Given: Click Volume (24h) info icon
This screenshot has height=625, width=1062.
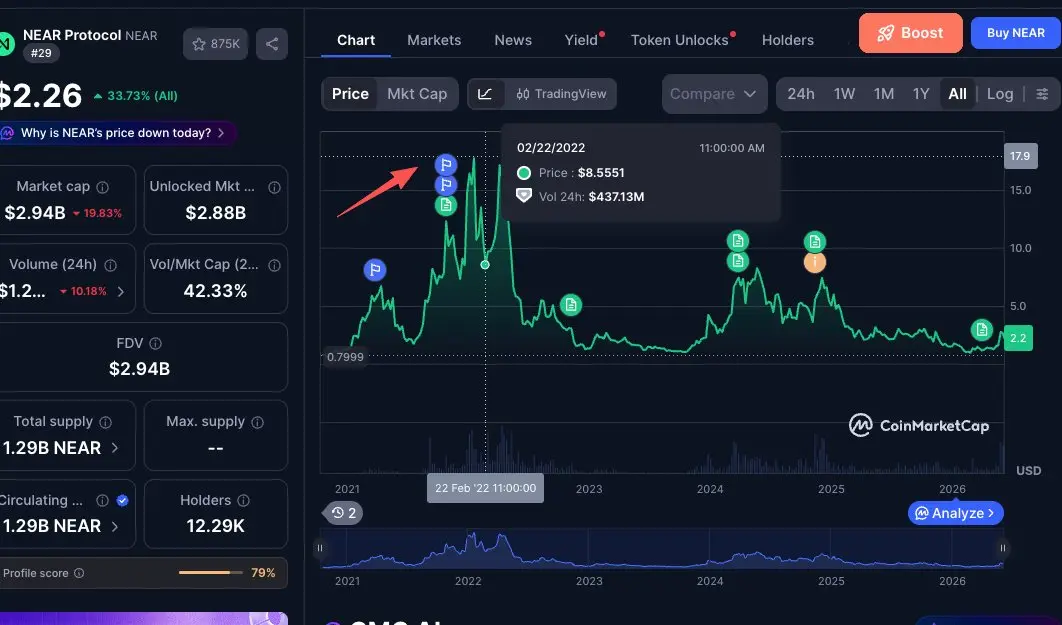Looking at the screenshot, I should pos(110,265).
